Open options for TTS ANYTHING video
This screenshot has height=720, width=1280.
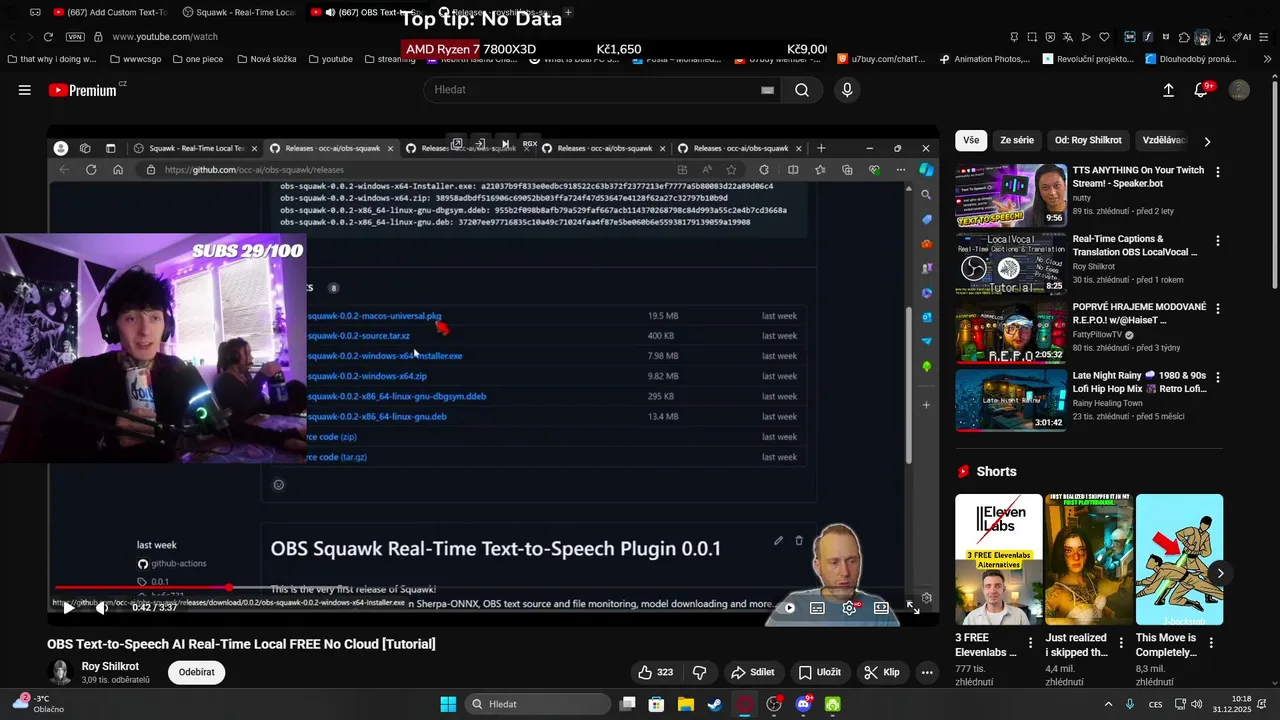click(x=1218, y=172)
